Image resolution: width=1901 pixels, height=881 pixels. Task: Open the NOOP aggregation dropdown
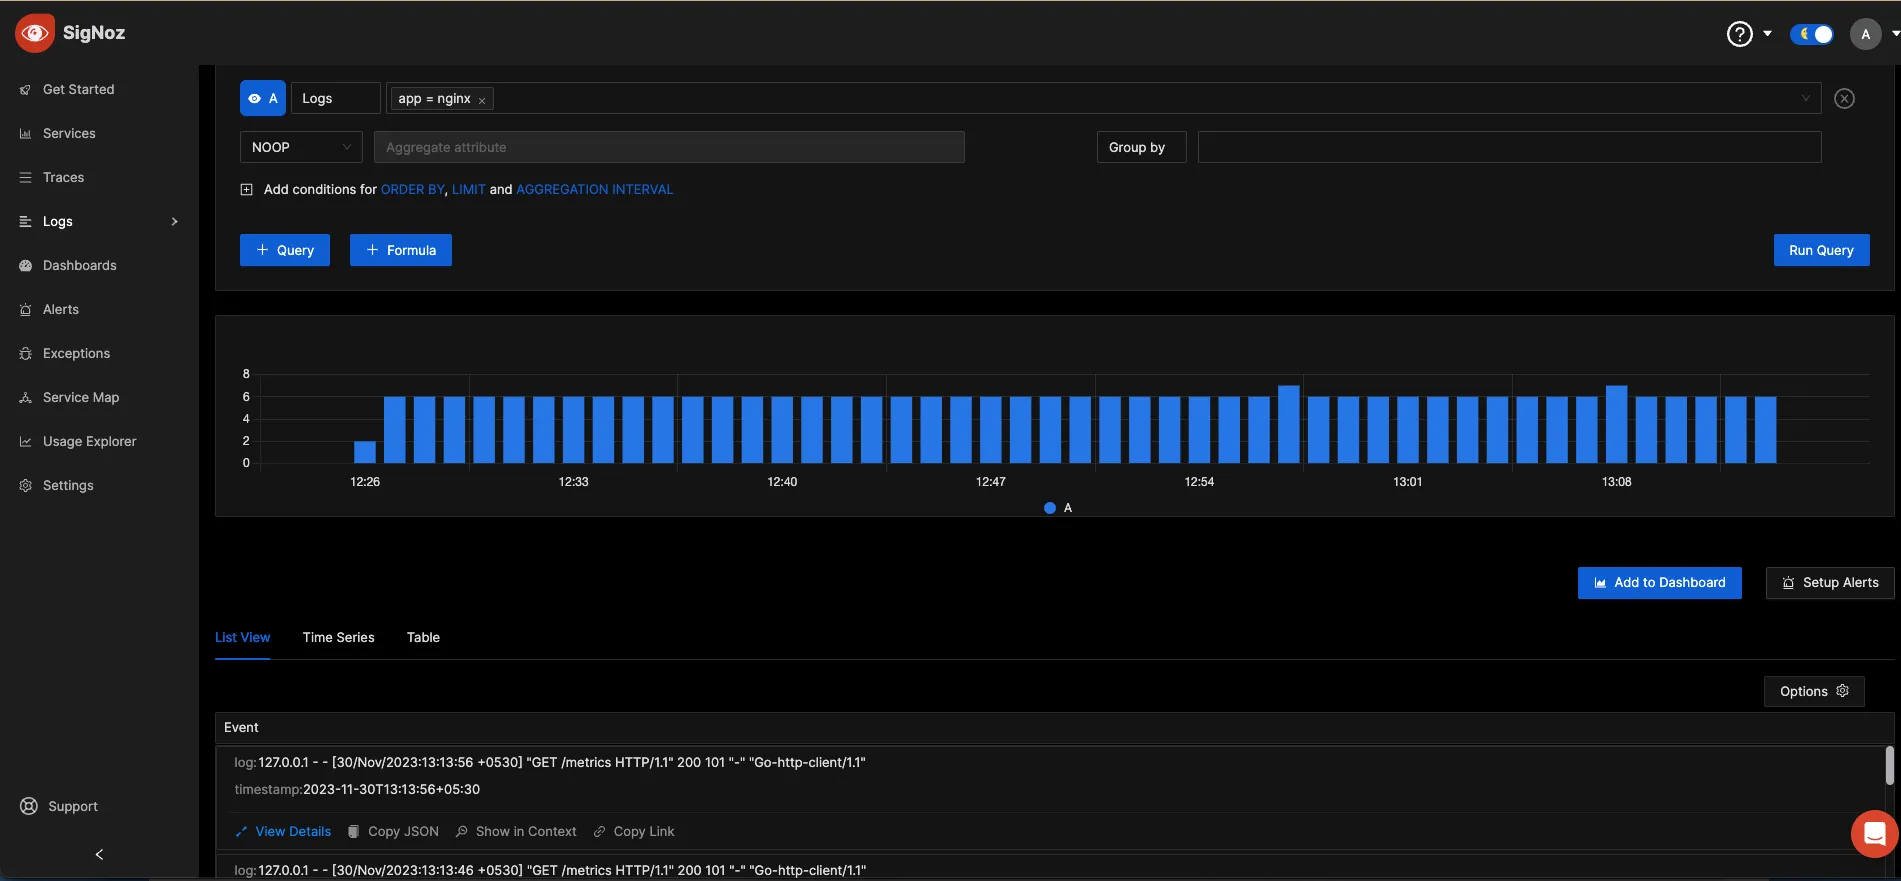coord(301,147)
